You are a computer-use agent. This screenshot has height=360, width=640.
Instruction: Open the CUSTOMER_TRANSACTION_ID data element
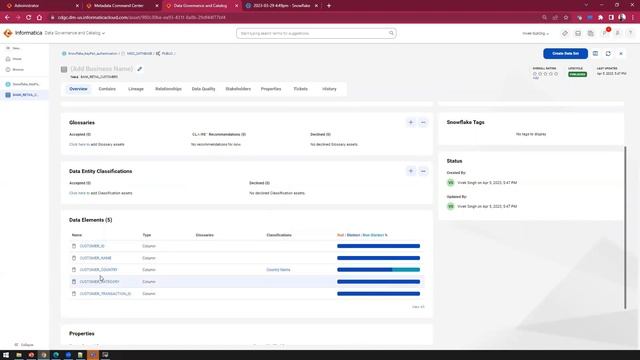point(105,293)
